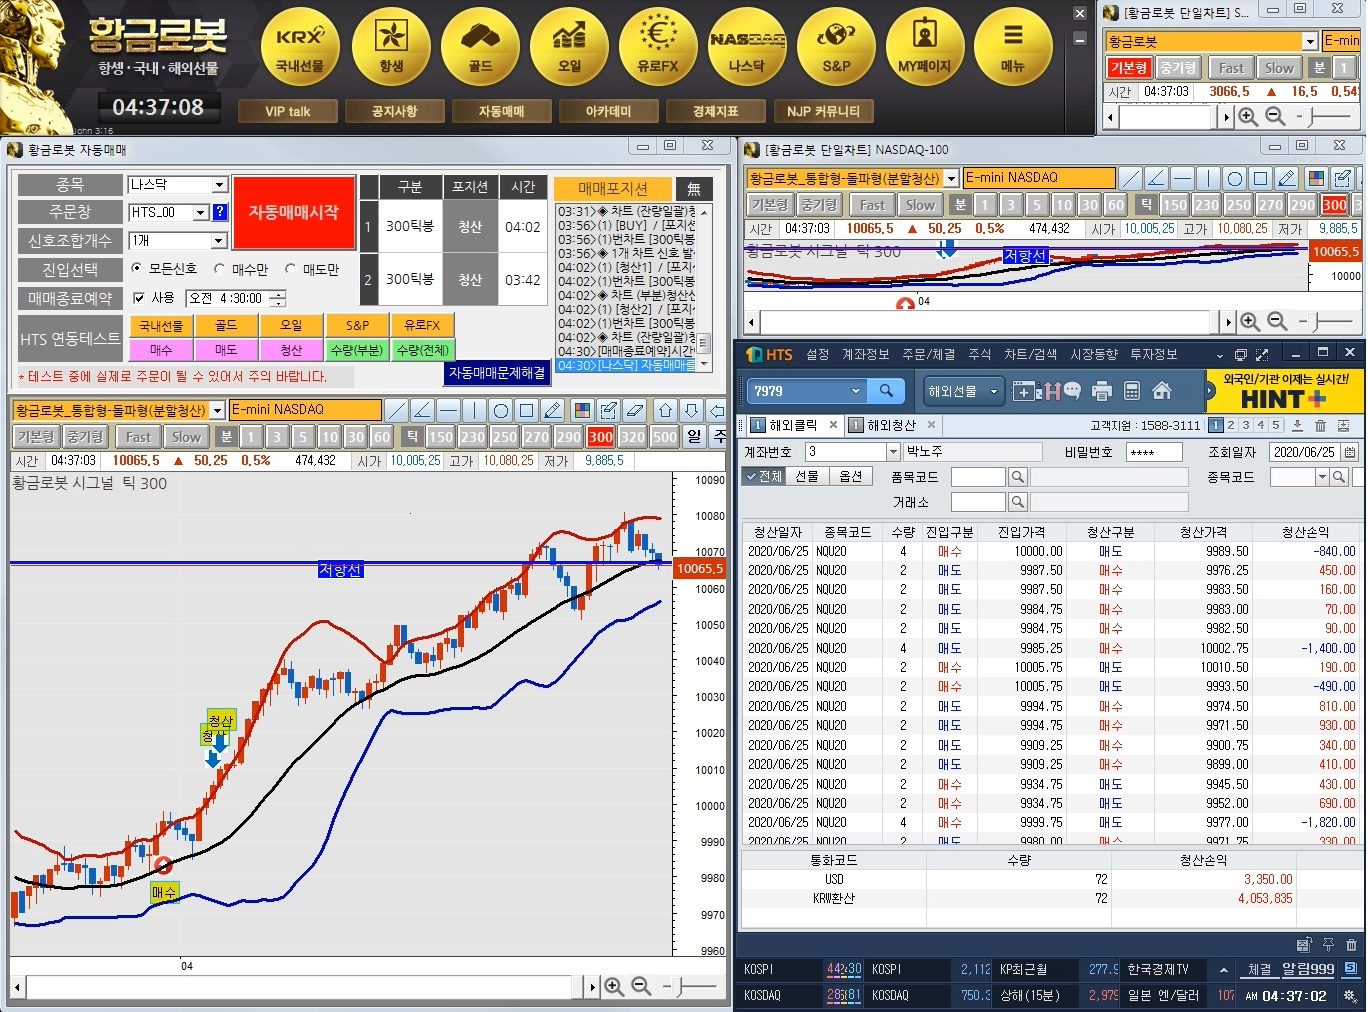The height and width of the screenshot is (1012, 1368).
Task: Select the pencil tool in main chart
Action: pyautogui.click(x=552, y=410)
